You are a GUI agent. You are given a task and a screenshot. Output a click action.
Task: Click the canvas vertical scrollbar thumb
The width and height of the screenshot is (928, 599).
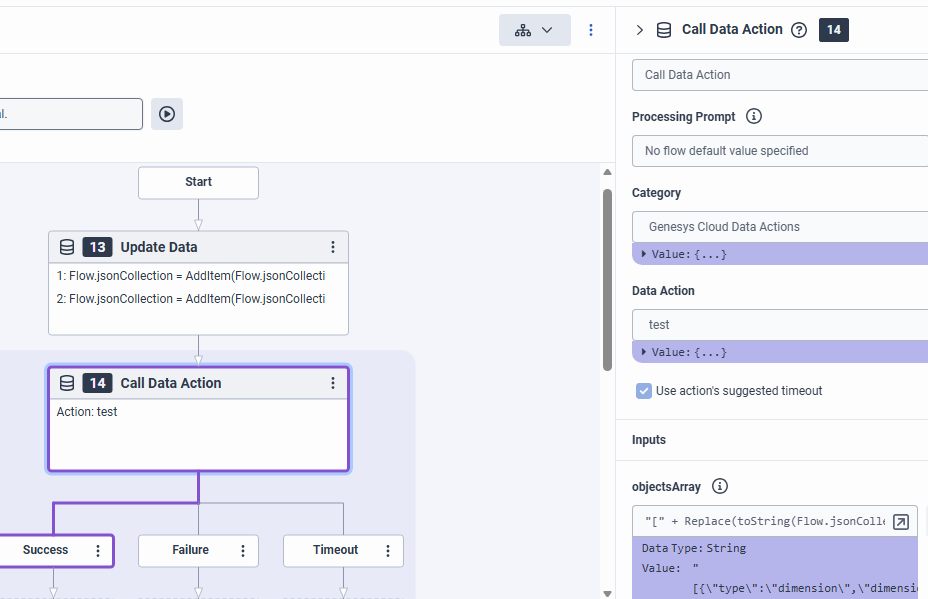[x=606, y=280]
